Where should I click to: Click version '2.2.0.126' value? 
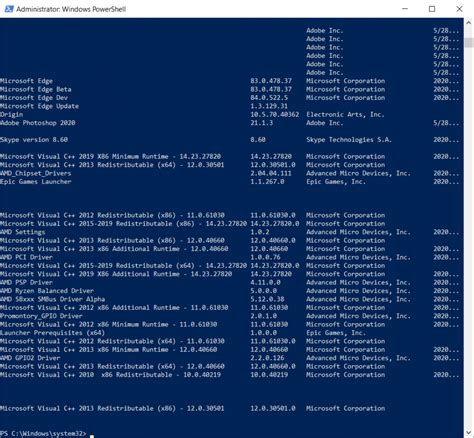(267, 358)
